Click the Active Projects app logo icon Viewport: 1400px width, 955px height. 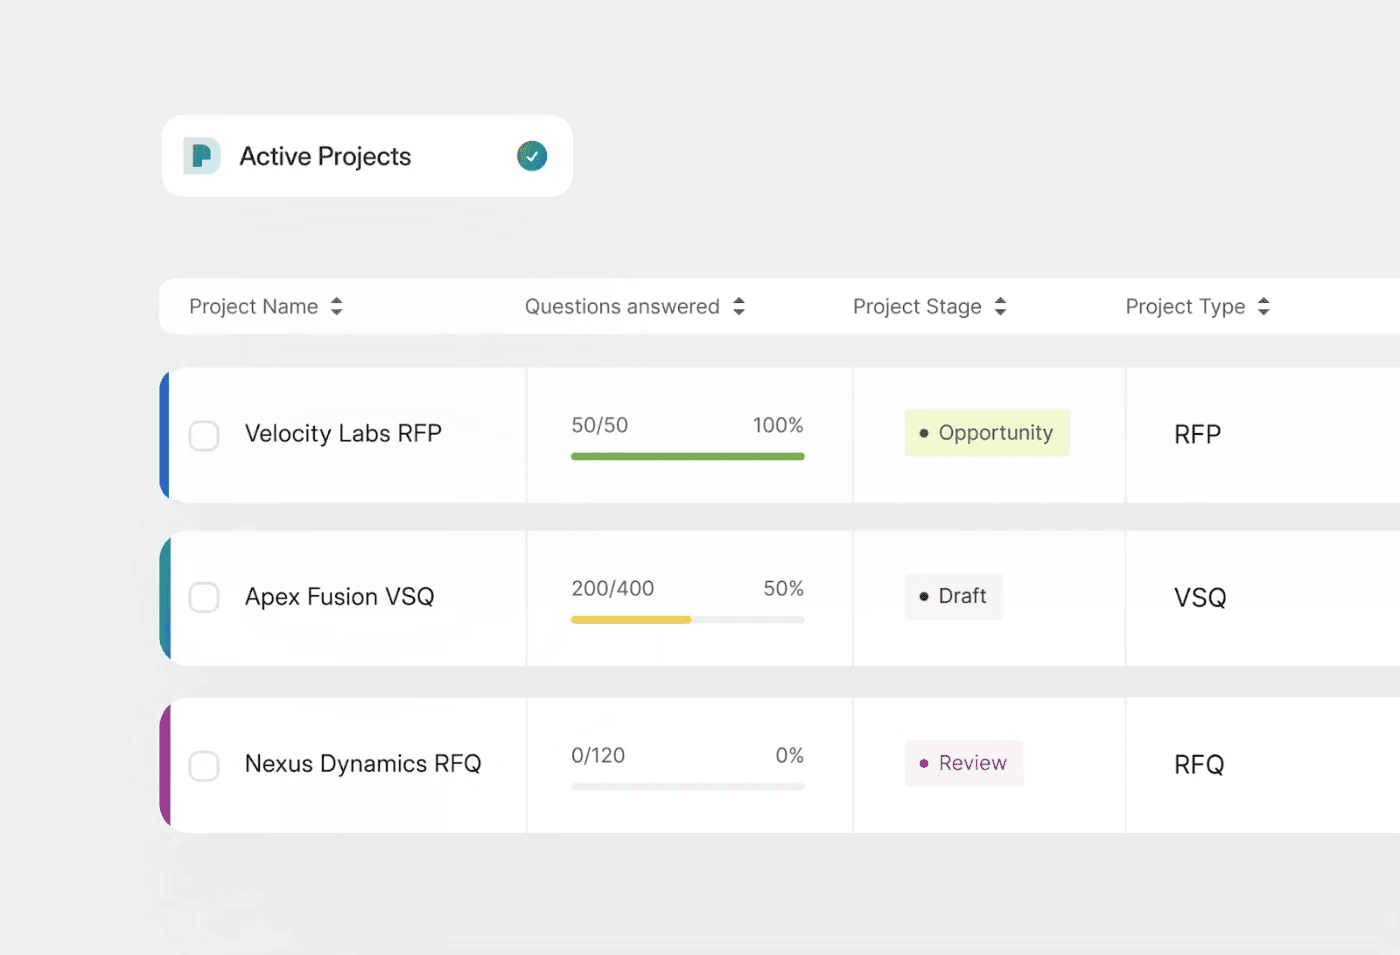coord(201,156)
